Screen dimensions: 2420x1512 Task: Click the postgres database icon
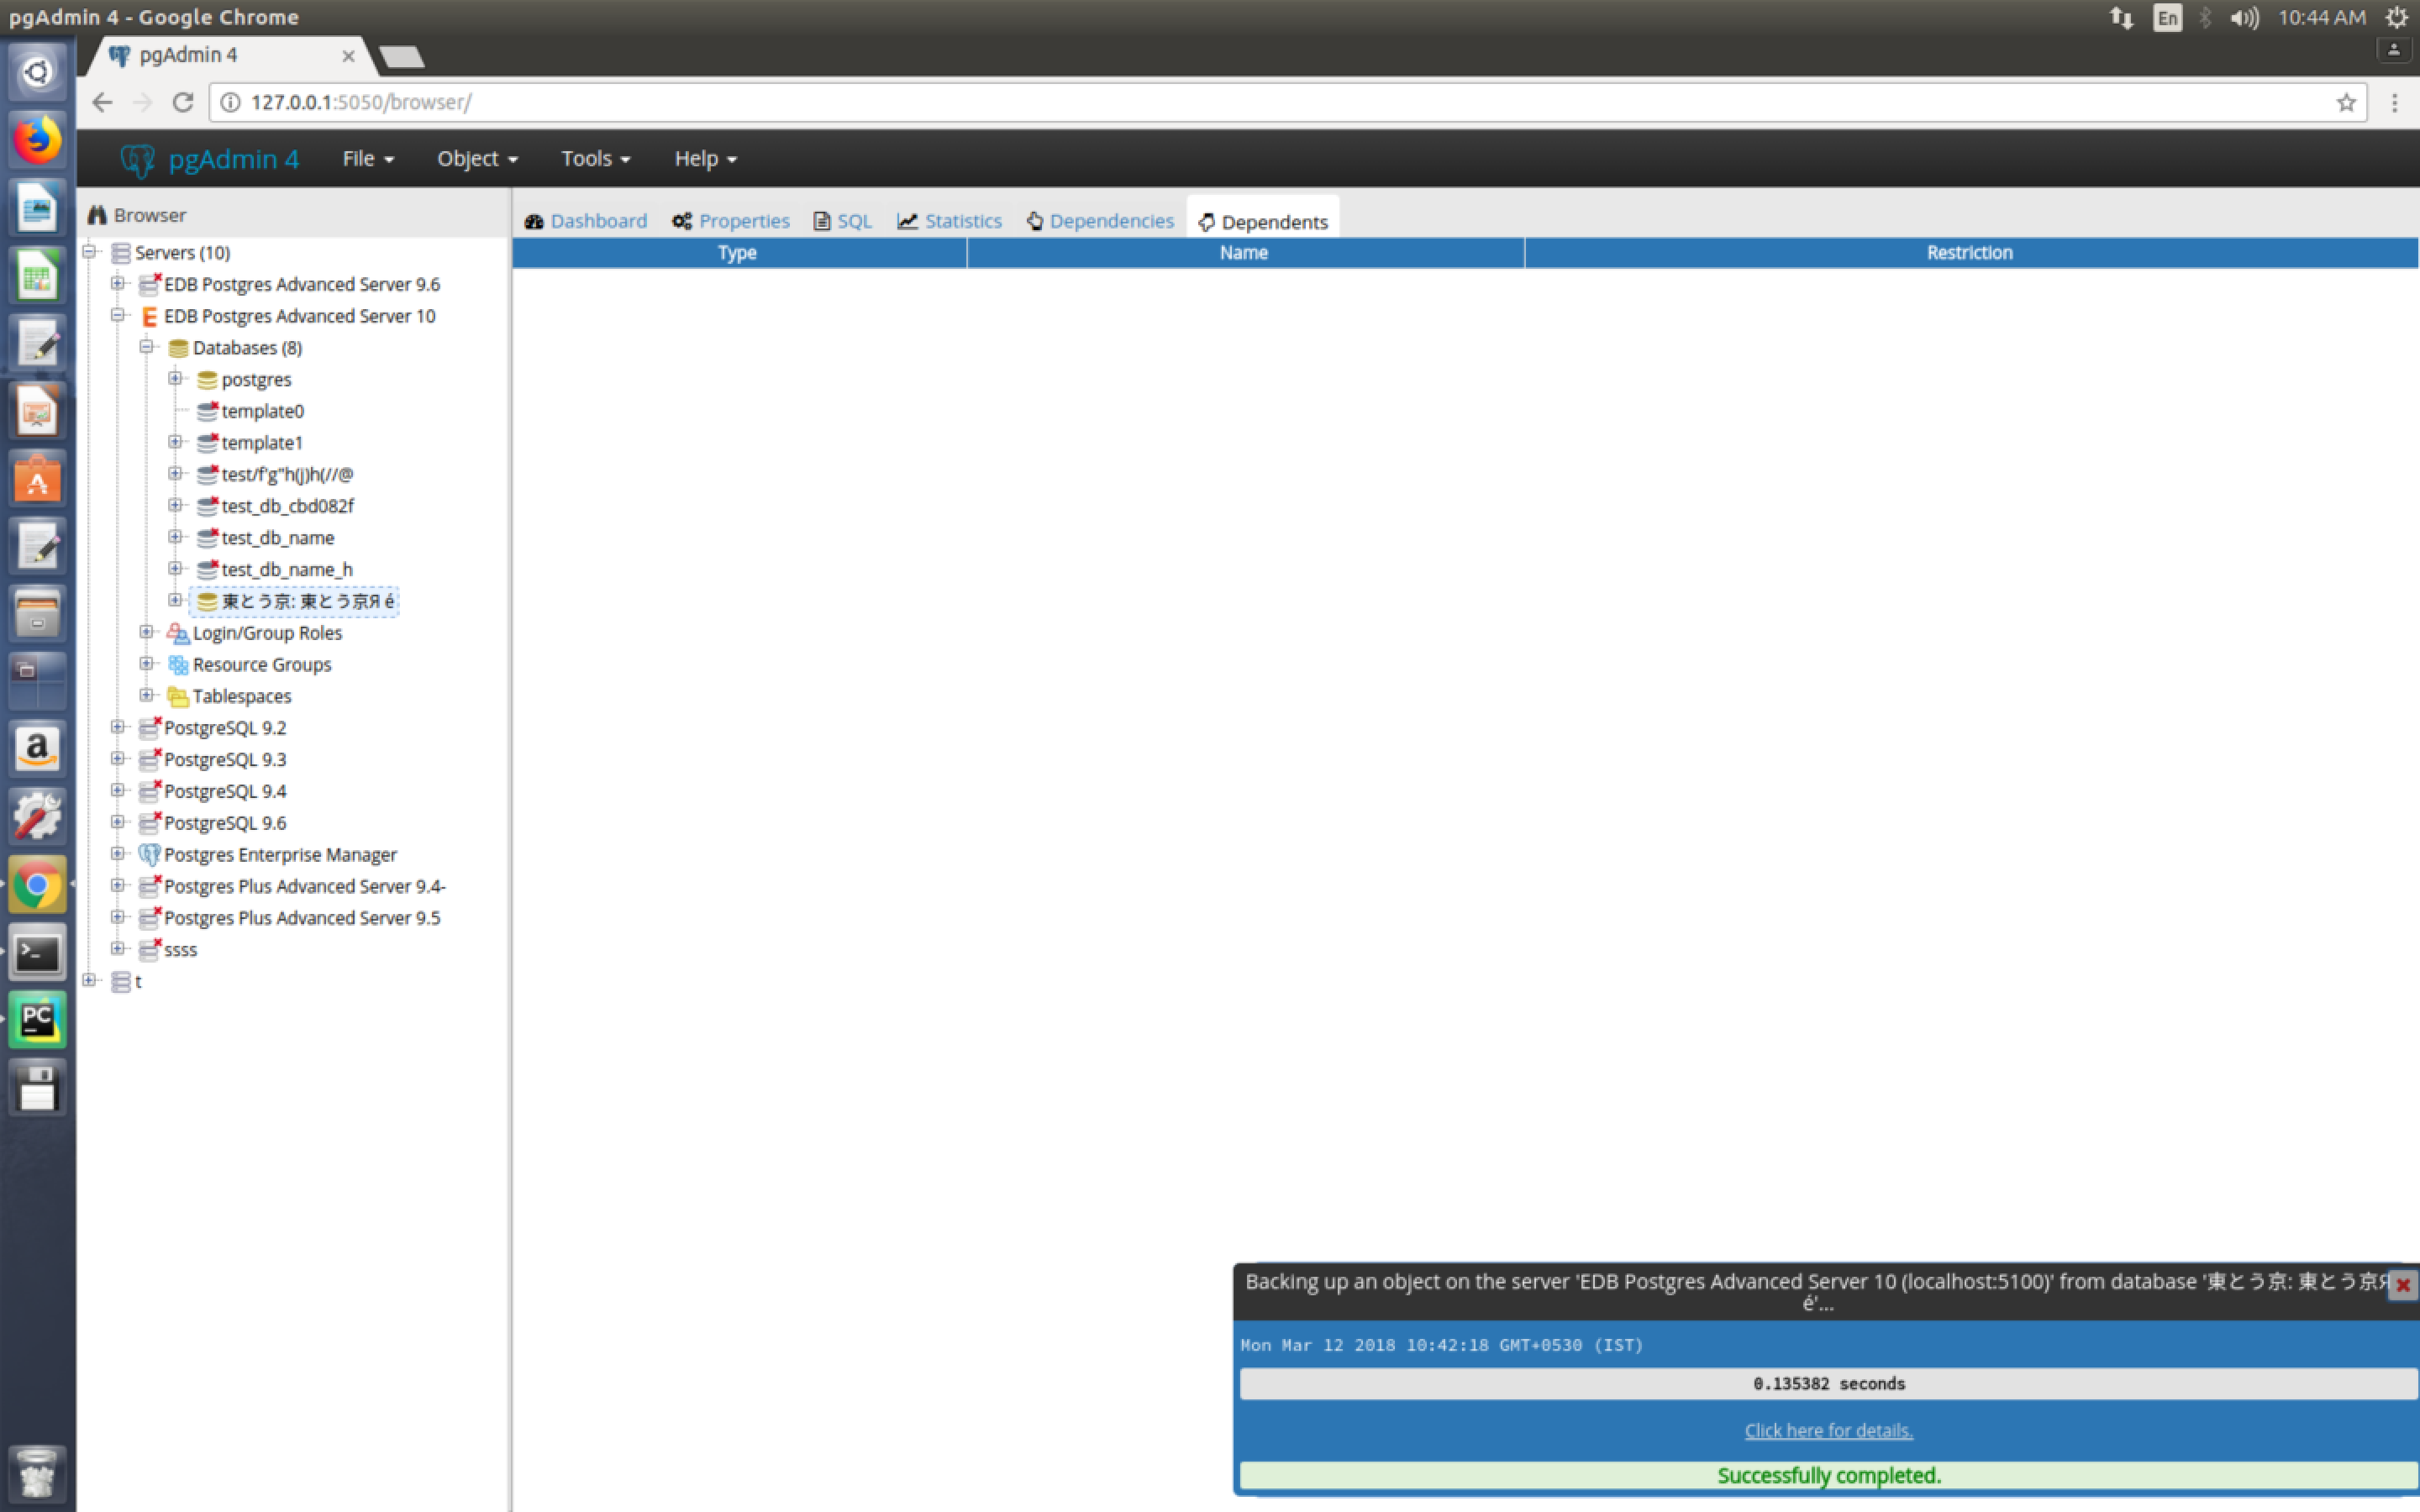coord(207,380)
